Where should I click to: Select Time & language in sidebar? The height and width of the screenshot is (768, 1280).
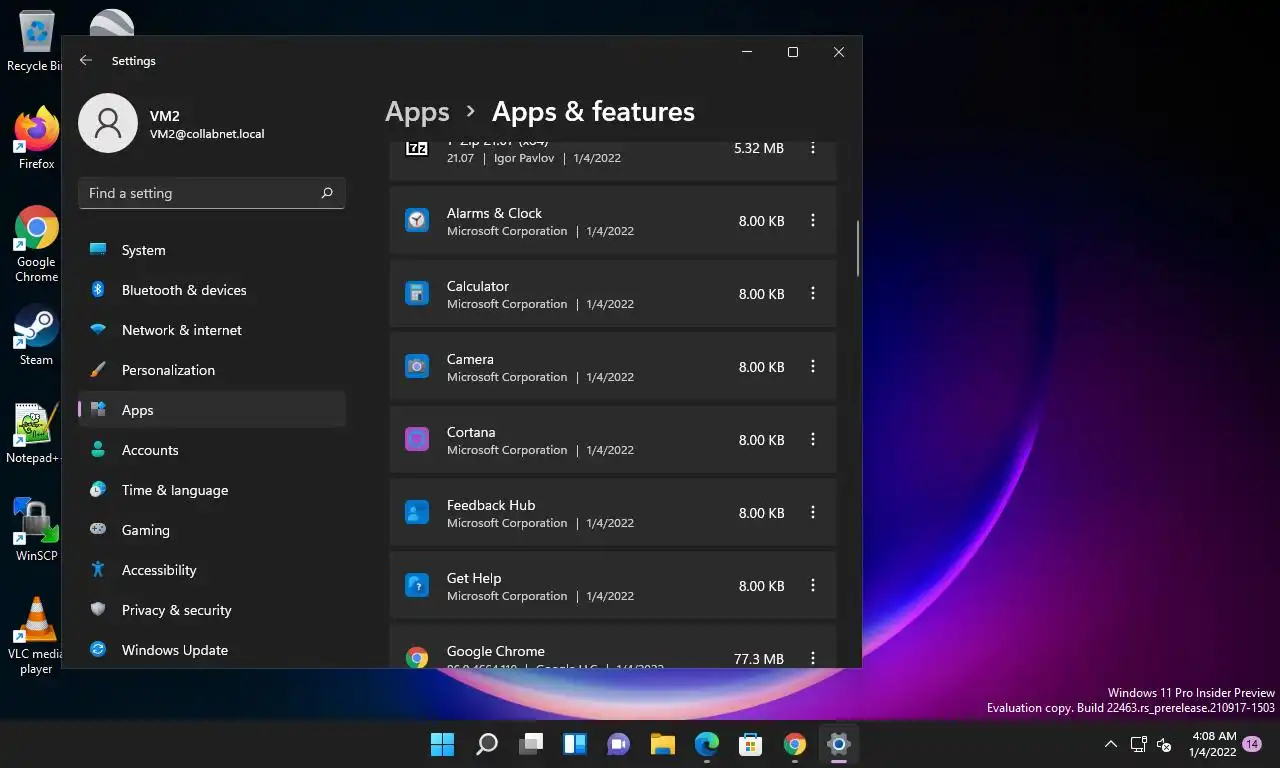tap(212, 490)
